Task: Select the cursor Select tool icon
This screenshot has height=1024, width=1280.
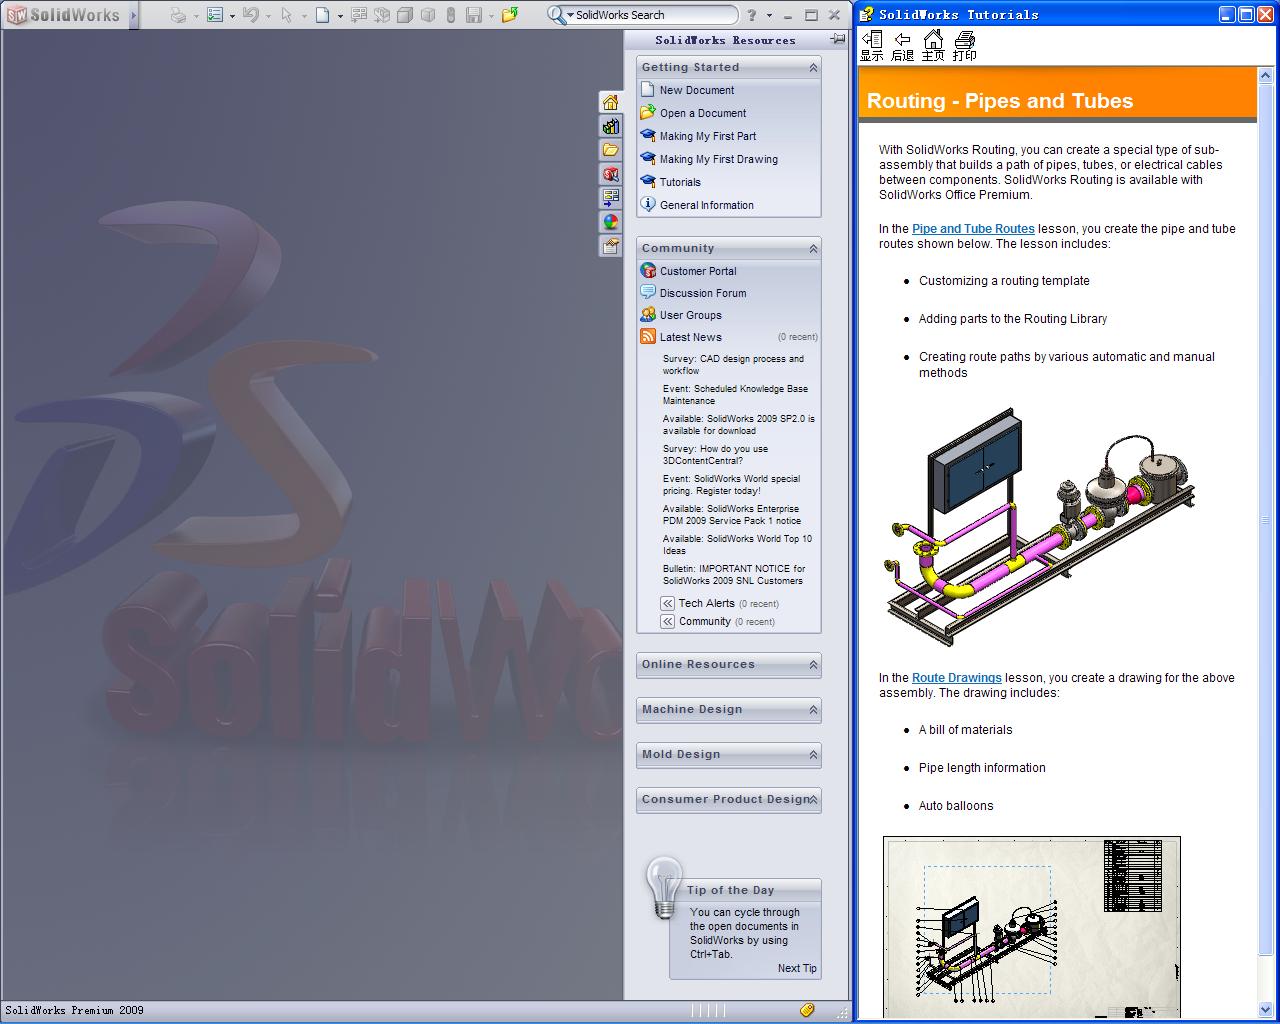Action: pyautogui.click(x=287, y=15)
